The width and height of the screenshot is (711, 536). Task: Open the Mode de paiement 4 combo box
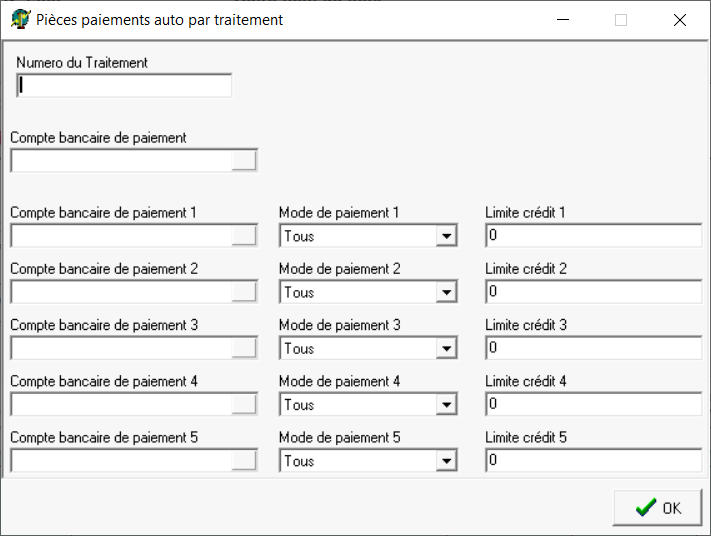pyautogui.click(x=446, y=405)
